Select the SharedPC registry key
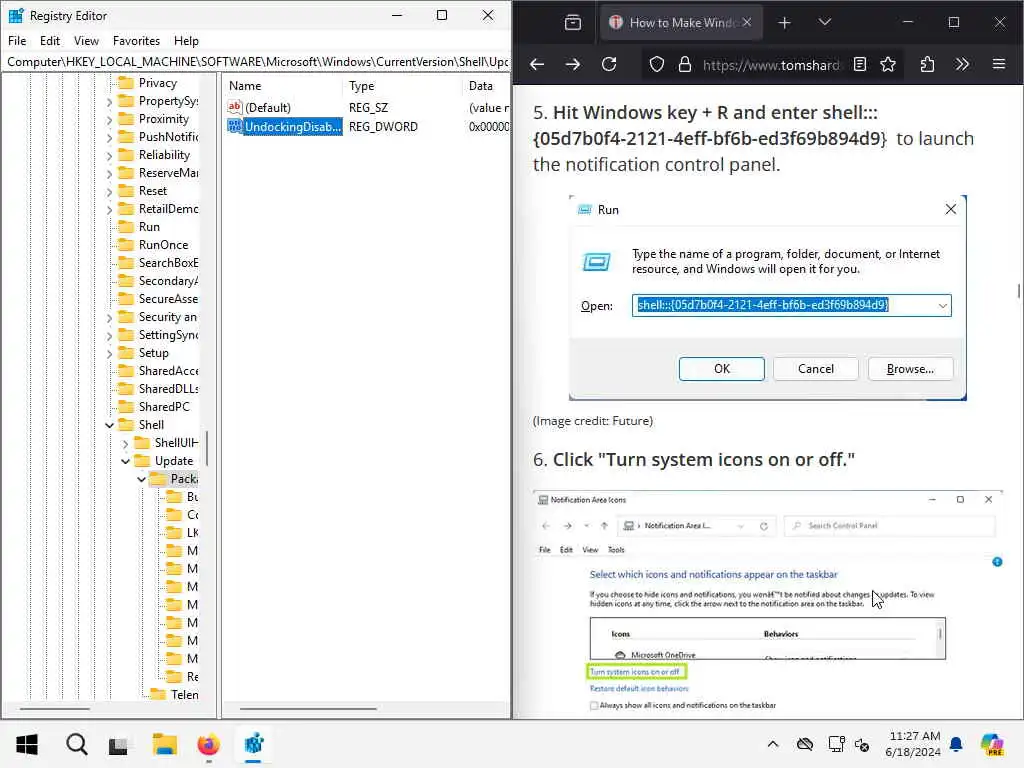Image resolution: width=1024 pixels, height=768 pixels. 164,407
